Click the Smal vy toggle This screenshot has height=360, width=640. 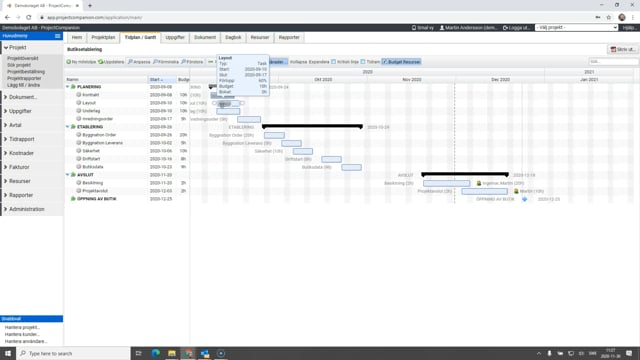[422, 28]
